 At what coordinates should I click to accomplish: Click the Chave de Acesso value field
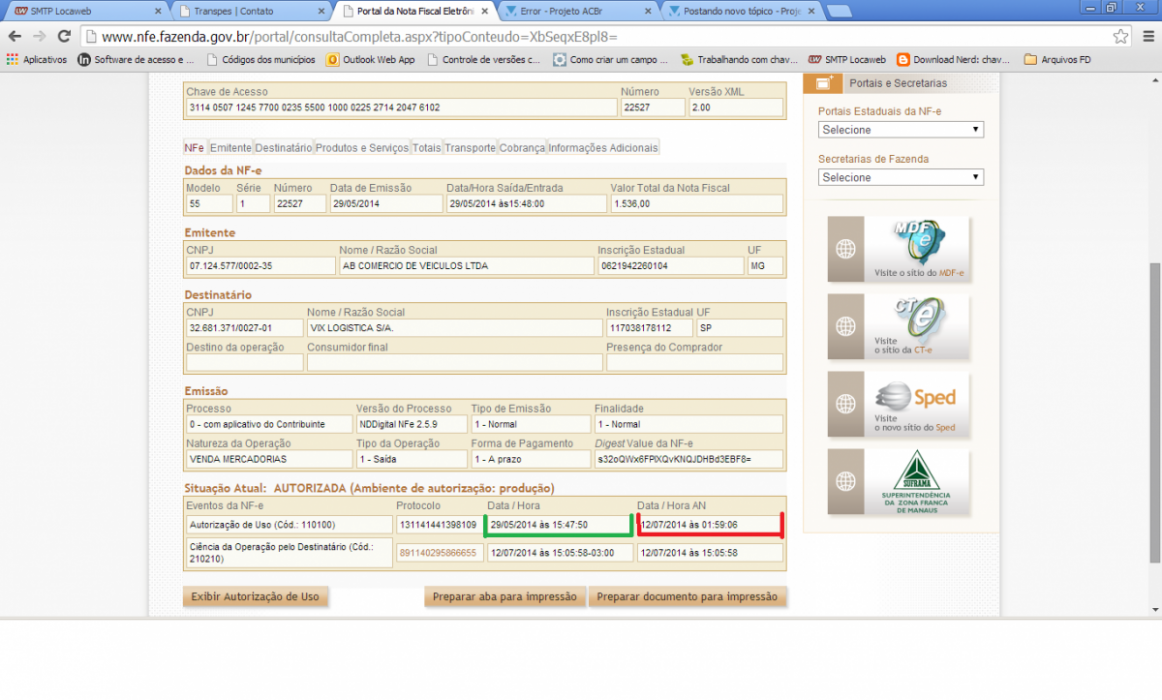pyautogui.click(x=400, y=107)
